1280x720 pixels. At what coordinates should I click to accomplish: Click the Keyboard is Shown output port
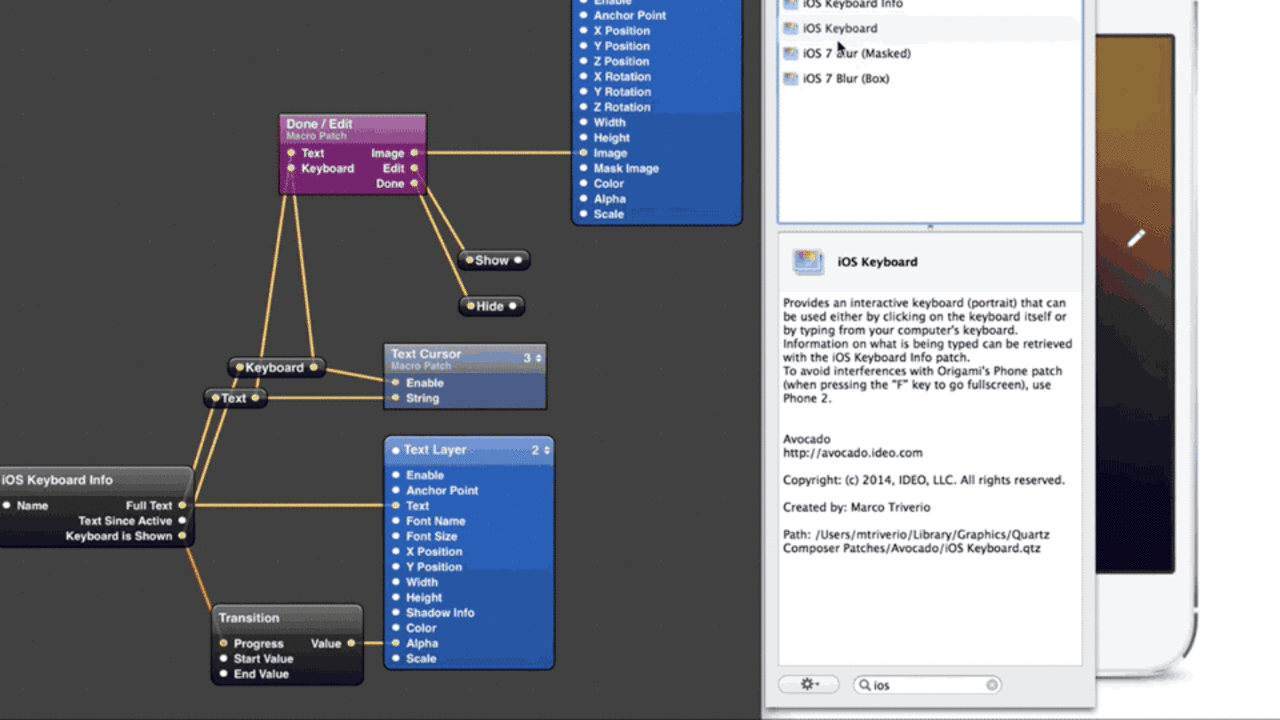tap(182, 536)
